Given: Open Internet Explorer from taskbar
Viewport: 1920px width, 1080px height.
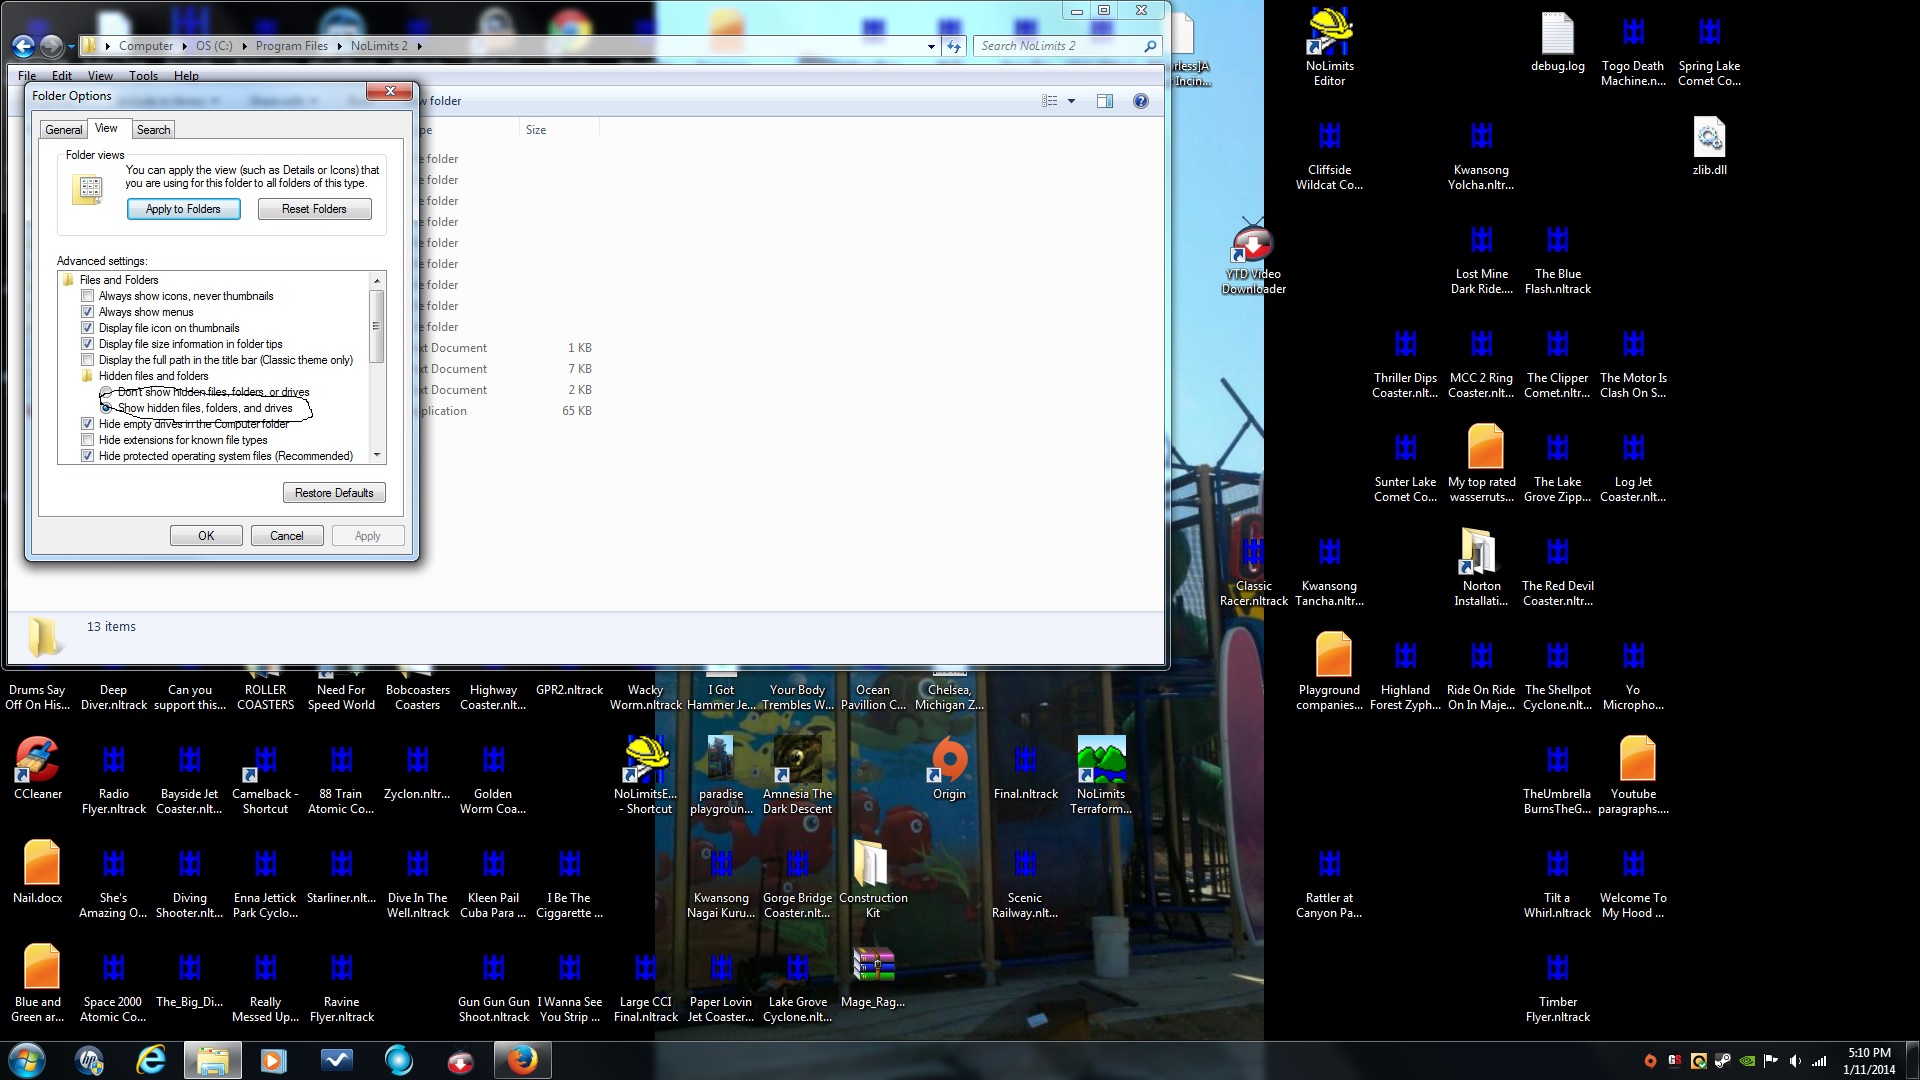Looking at the screenshot, I should 151,1060.
